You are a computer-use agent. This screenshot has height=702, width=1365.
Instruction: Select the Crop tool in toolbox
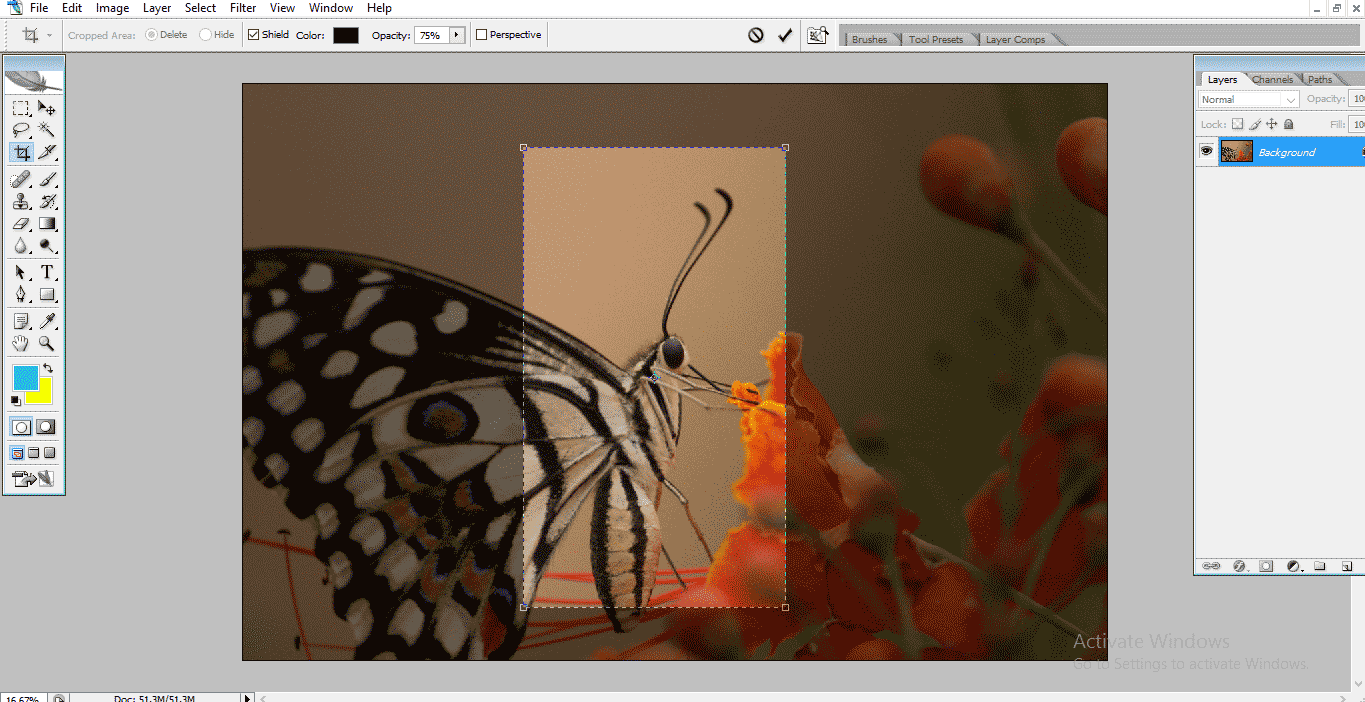pyautogui.click(x=21, y=152)
